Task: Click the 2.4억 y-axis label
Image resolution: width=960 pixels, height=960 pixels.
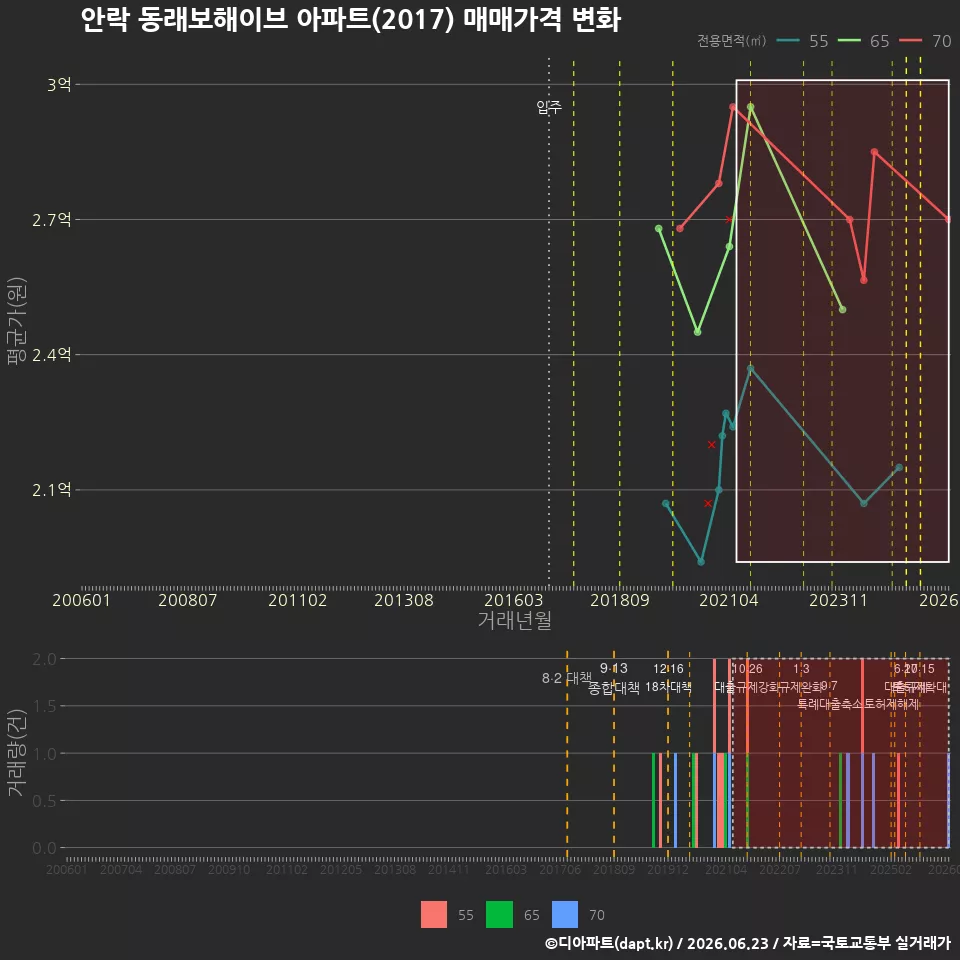Action: (52, 354)
